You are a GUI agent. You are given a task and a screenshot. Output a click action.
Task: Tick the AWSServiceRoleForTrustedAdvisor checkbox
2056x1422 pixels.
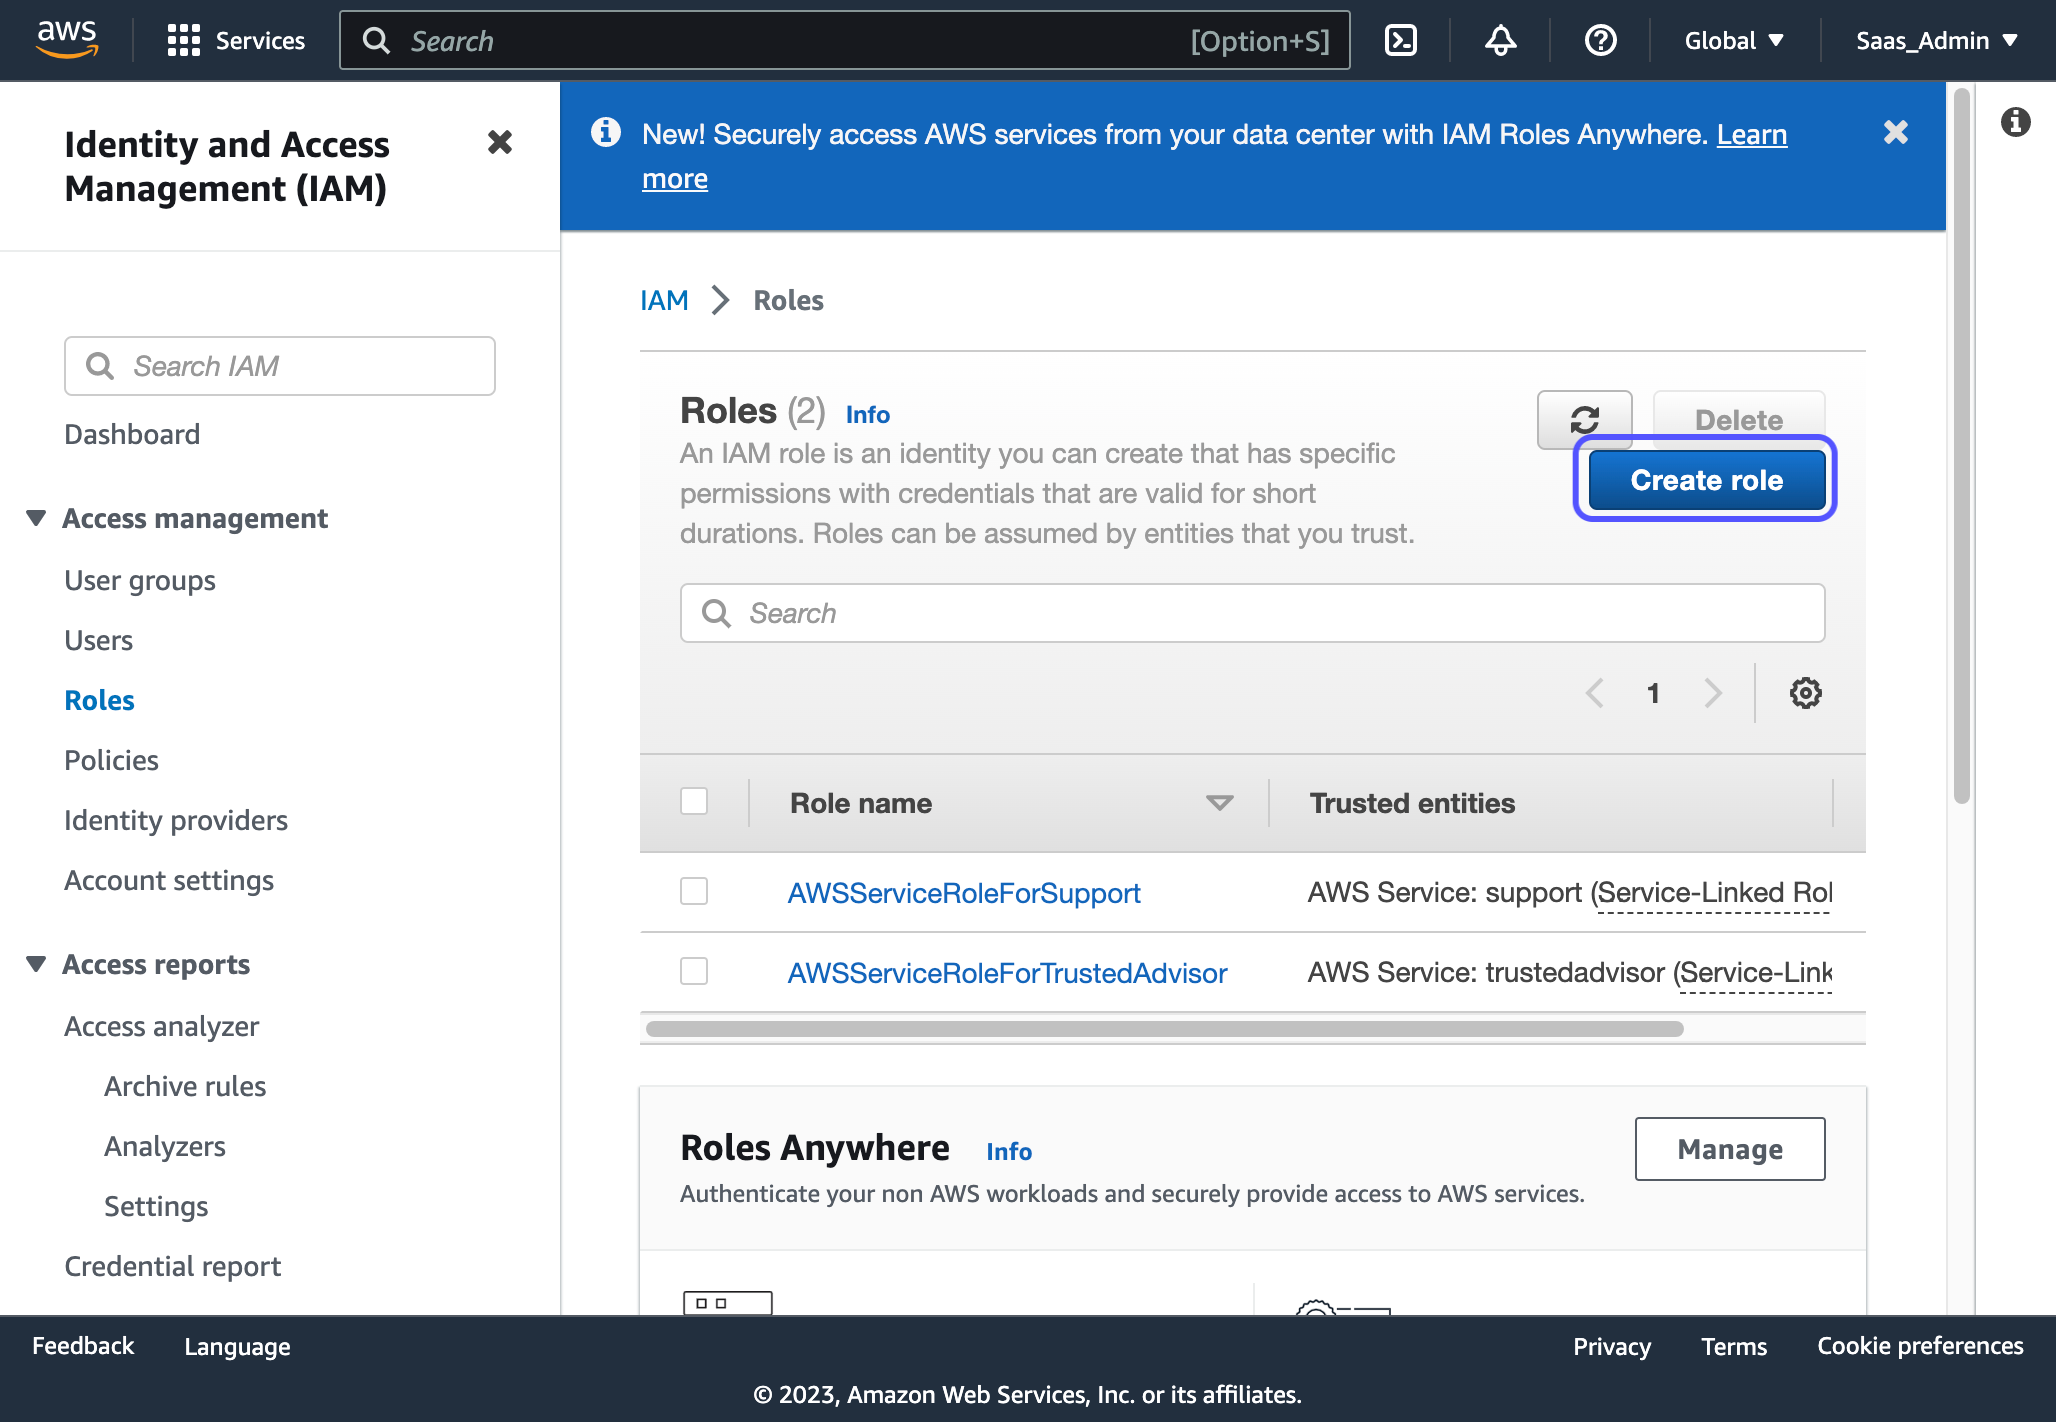click(694, 971)
